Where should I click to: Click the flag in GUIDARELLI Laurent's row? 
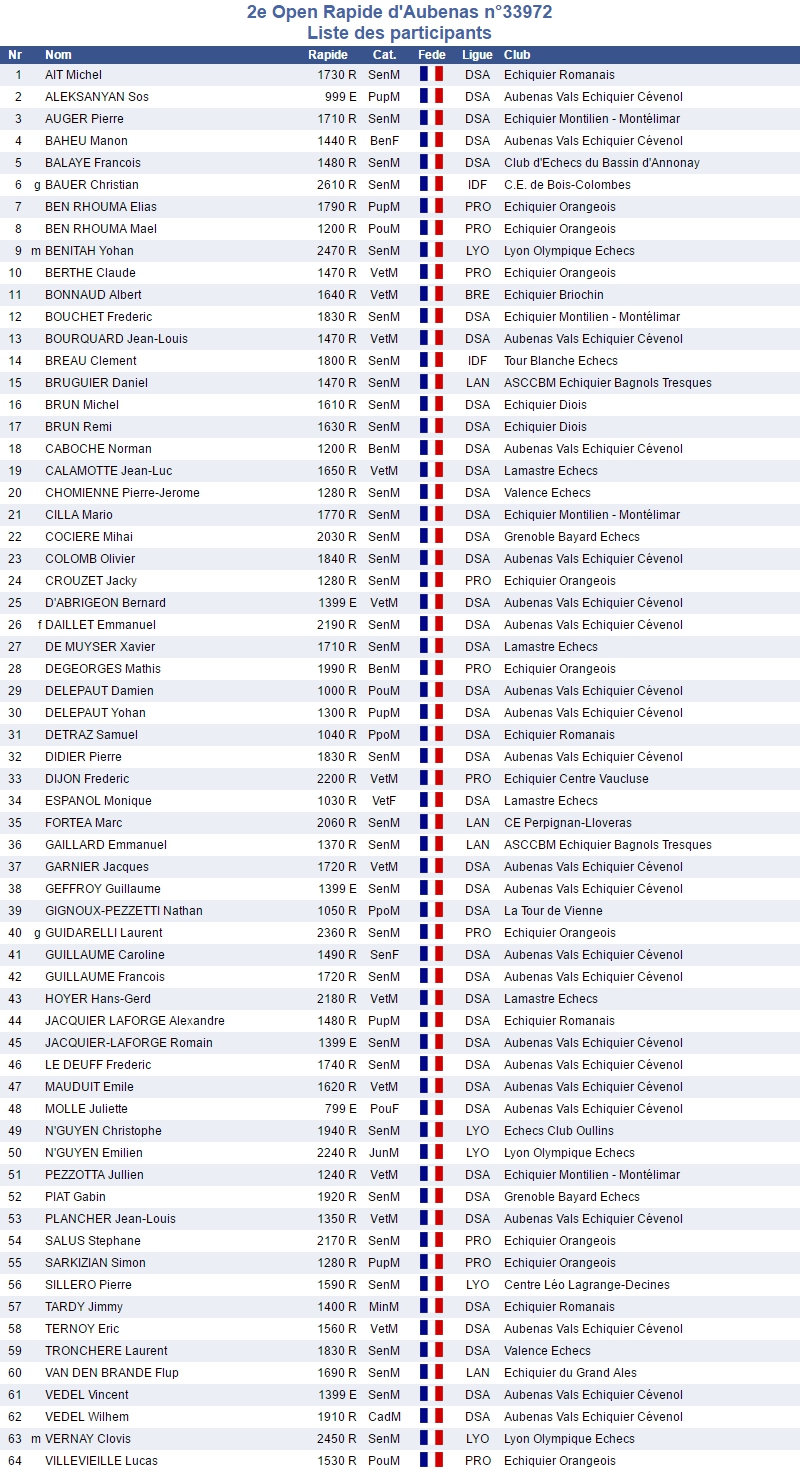coord(431,933)
